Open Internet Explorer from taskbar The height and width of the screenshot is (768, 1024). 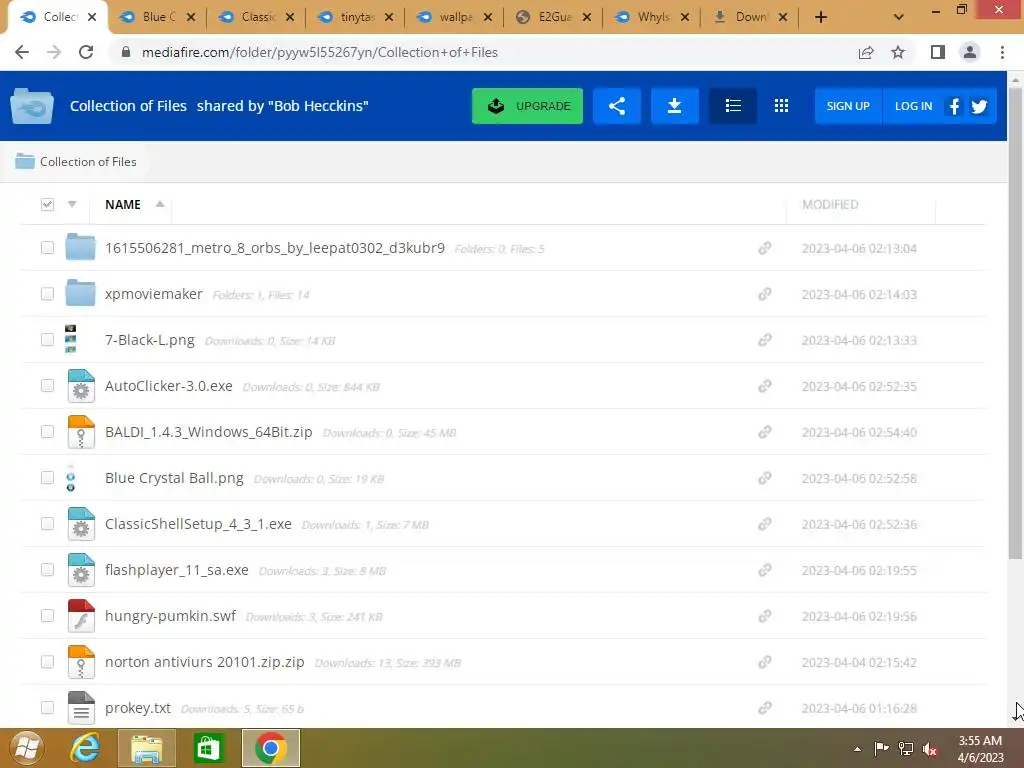click(86, 748)
